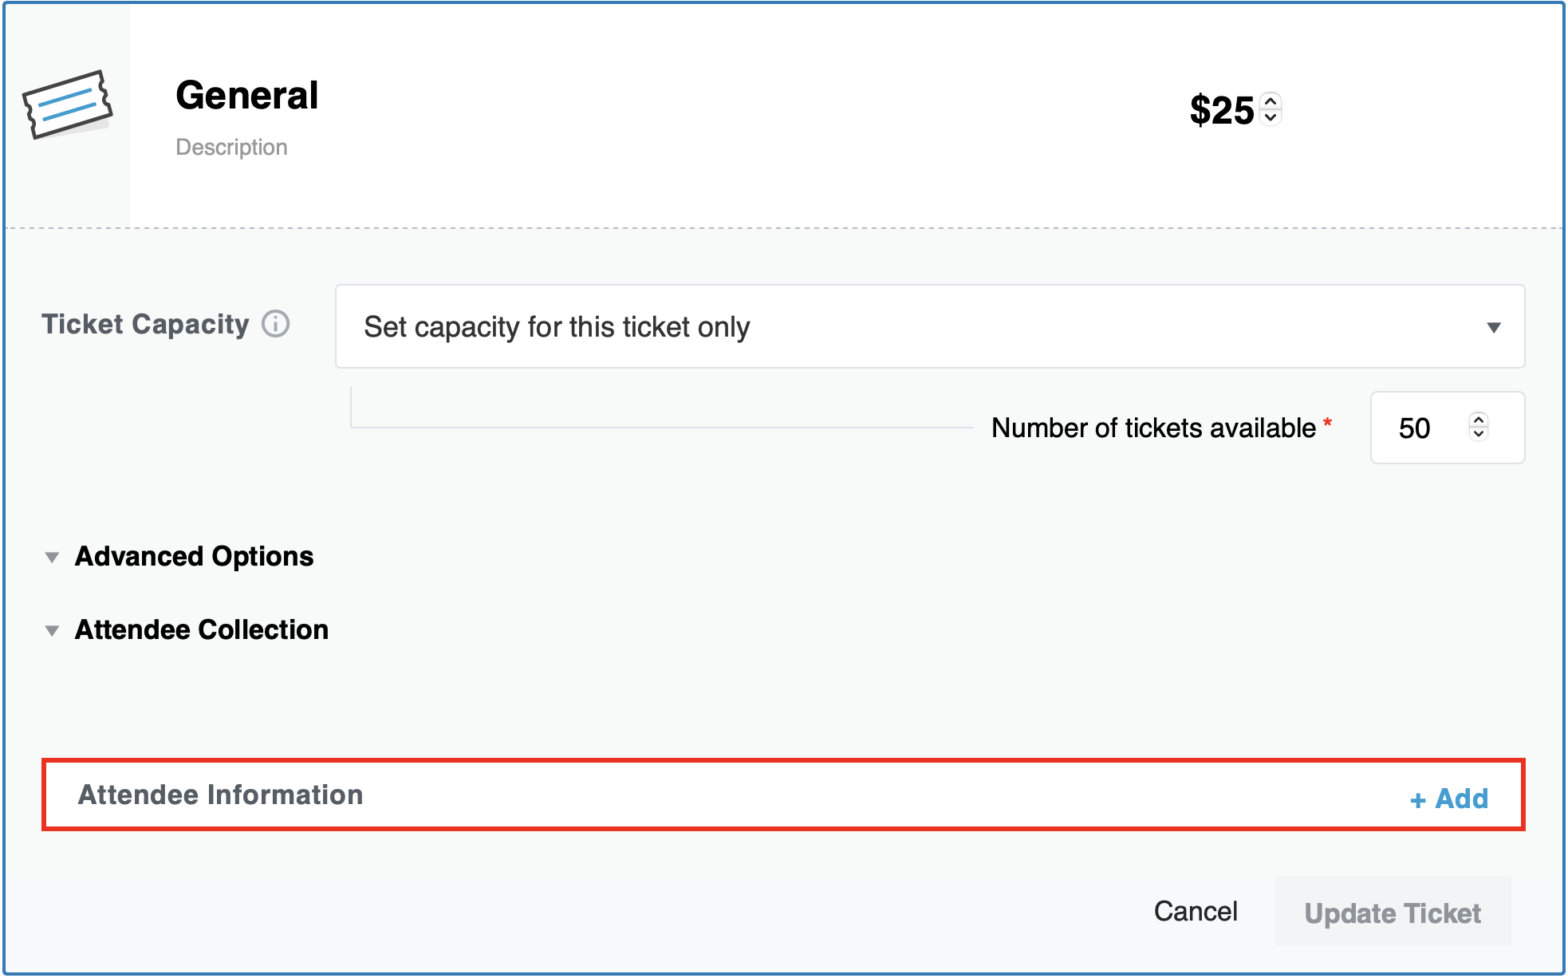Select the General ticket title
The image size is (1568, 978).
247,95
